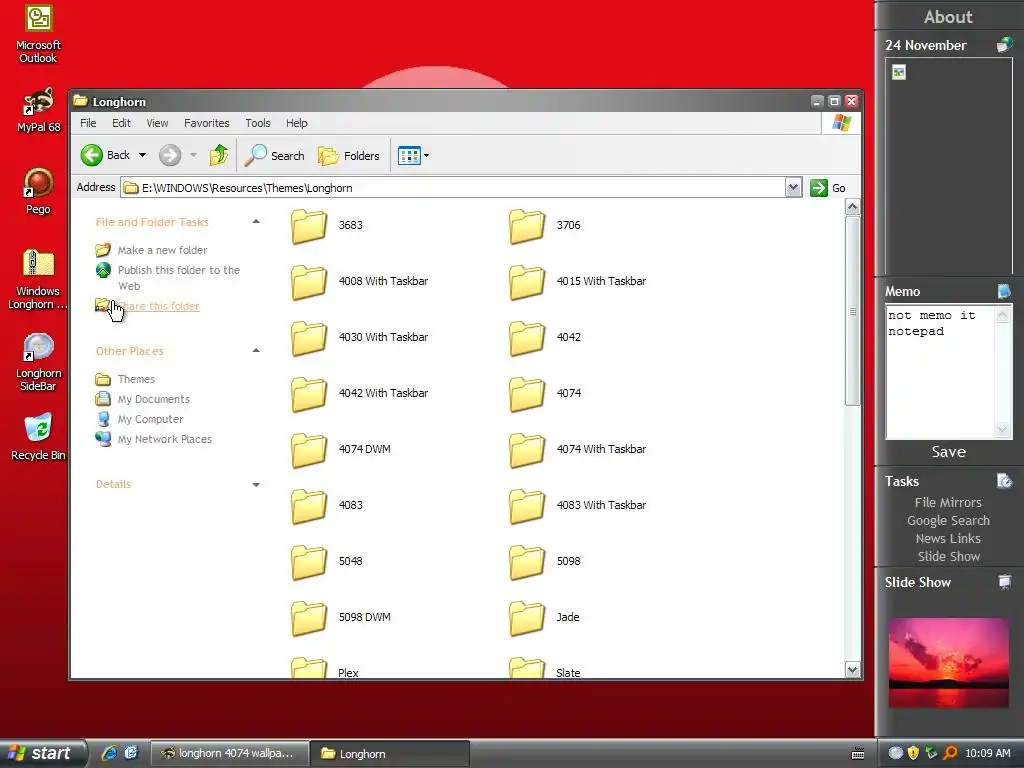Click scroll up arrow in folder list

pos(852,208)
